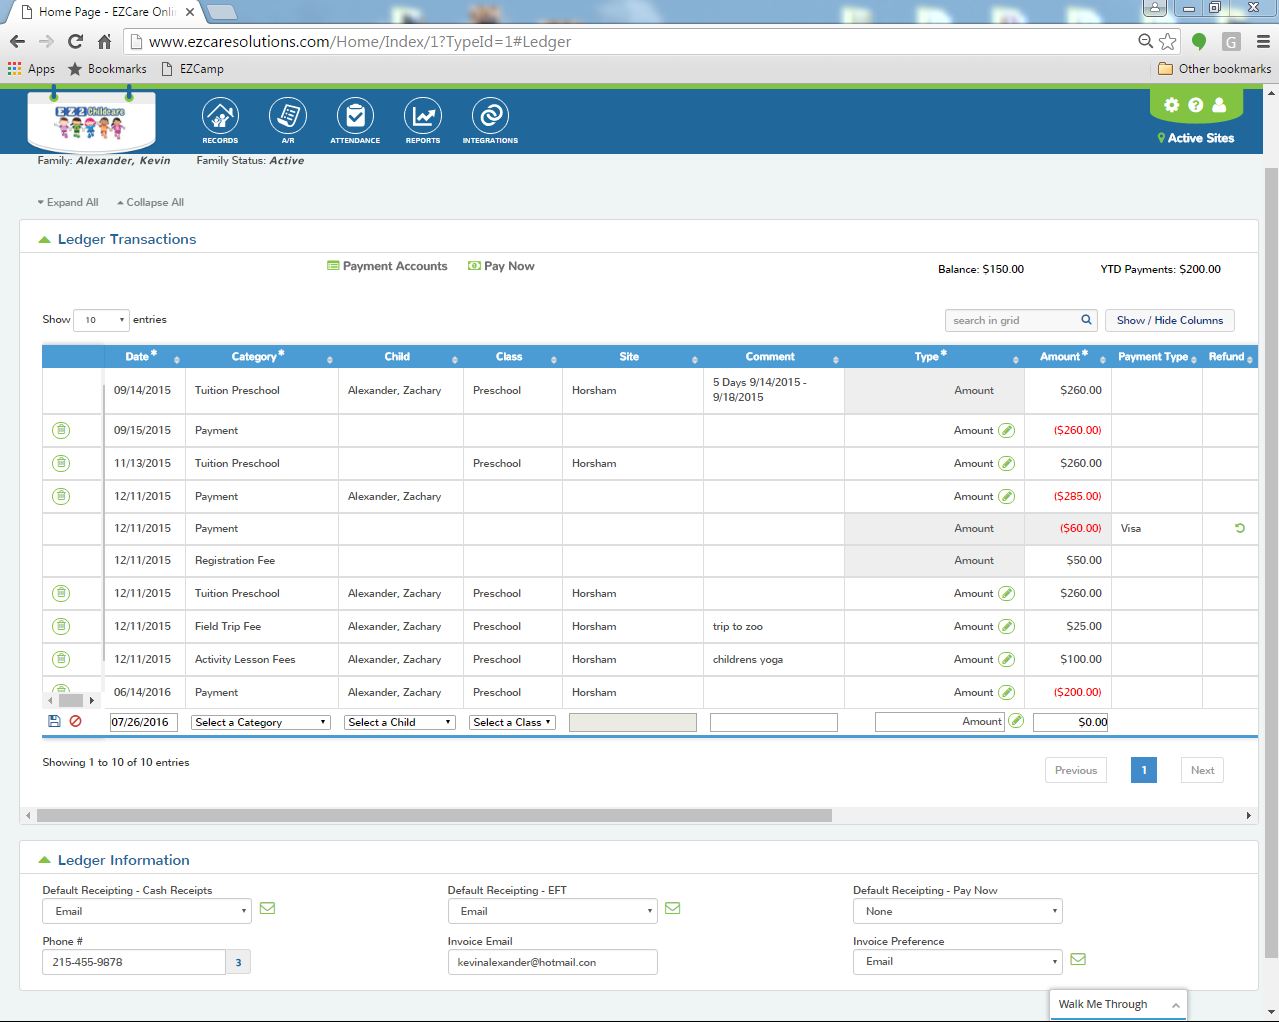The width and height of the screenshot is (1279, 1022).
Task: Sort grid by Payment Type column header
Action: (x=1156, y=357)
